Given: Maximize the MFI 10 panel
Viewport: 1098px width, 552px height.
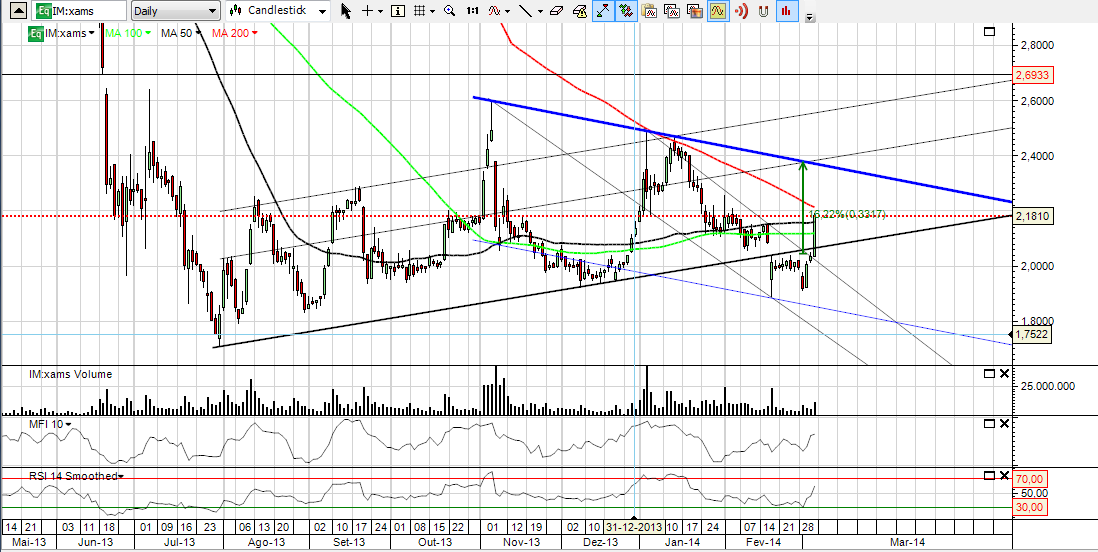Looking at the screenshot, I should (989, 424).
